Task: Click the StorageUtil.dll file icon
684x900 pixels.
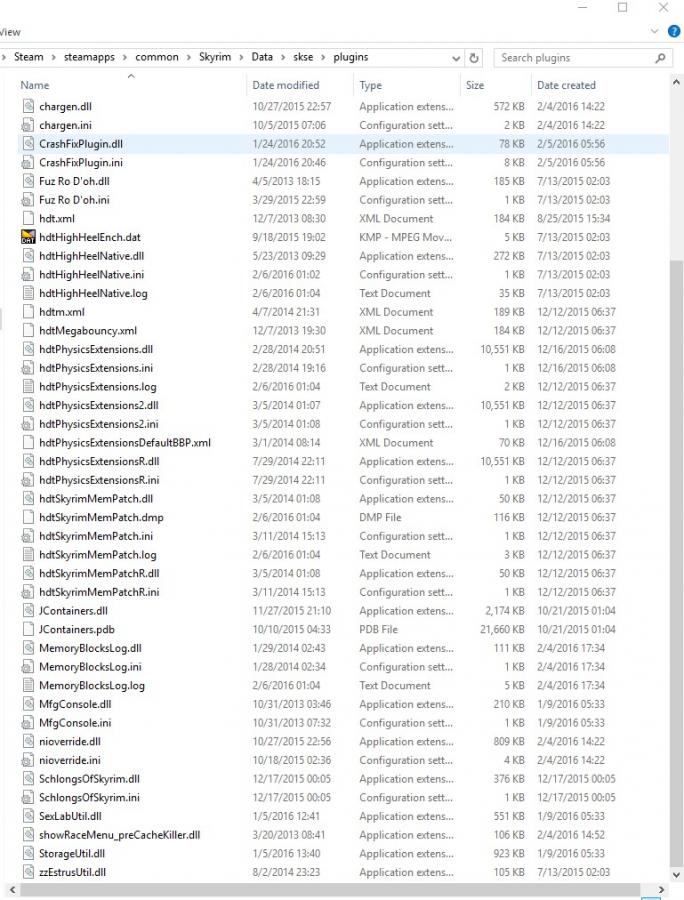Action: point(28,854)
